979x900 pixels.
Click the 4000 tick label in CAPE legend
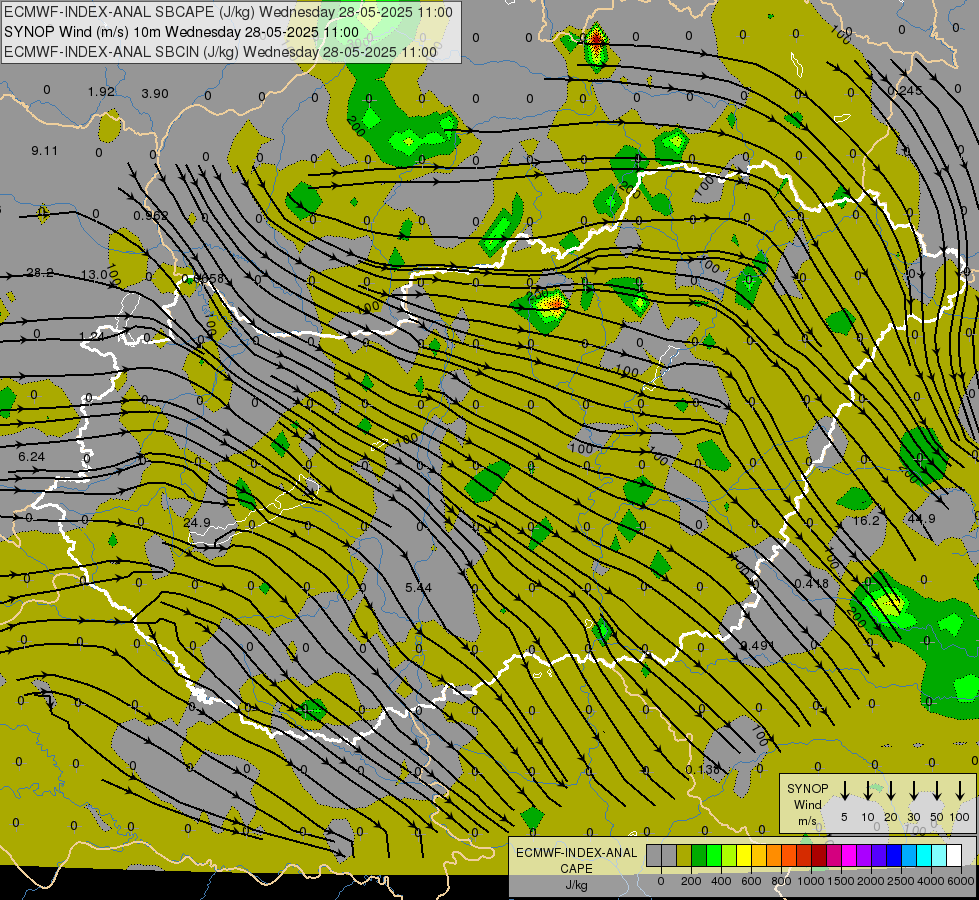coord(931,881)
